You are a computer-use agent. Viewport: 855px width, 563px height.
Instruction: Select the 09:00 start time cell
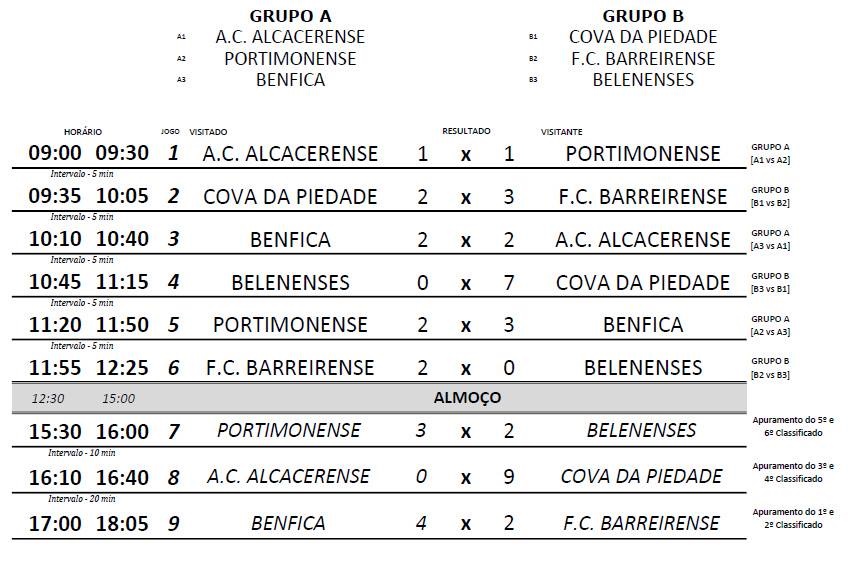[54, 153]
